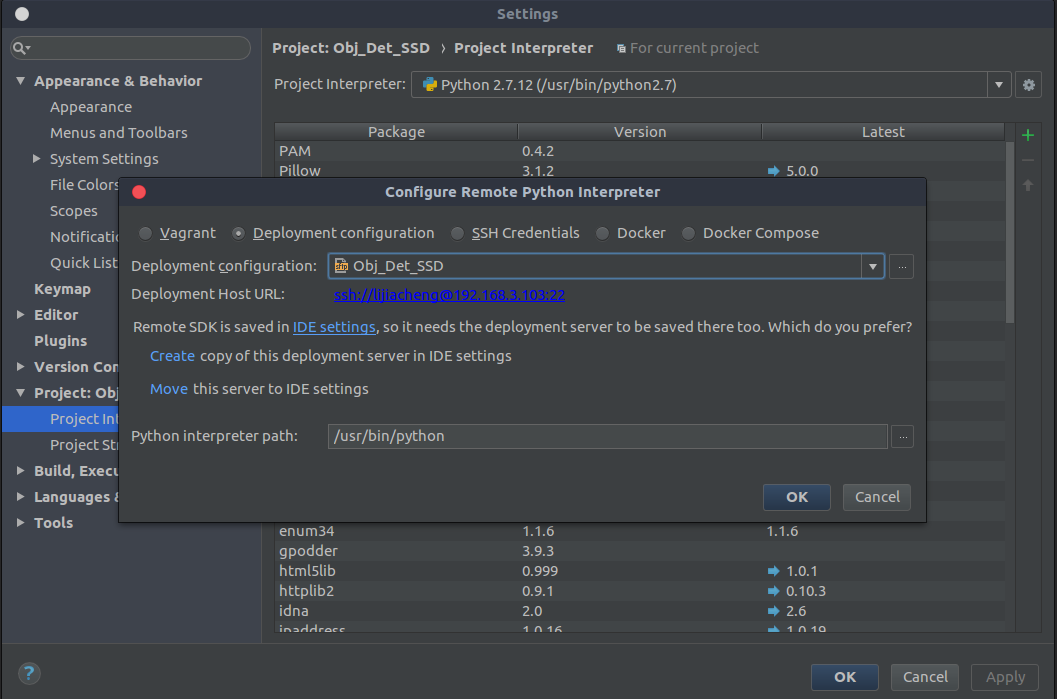Click the IDE settings link
The height and width of the screenshot is (699, 1057).
pos(334,327)
